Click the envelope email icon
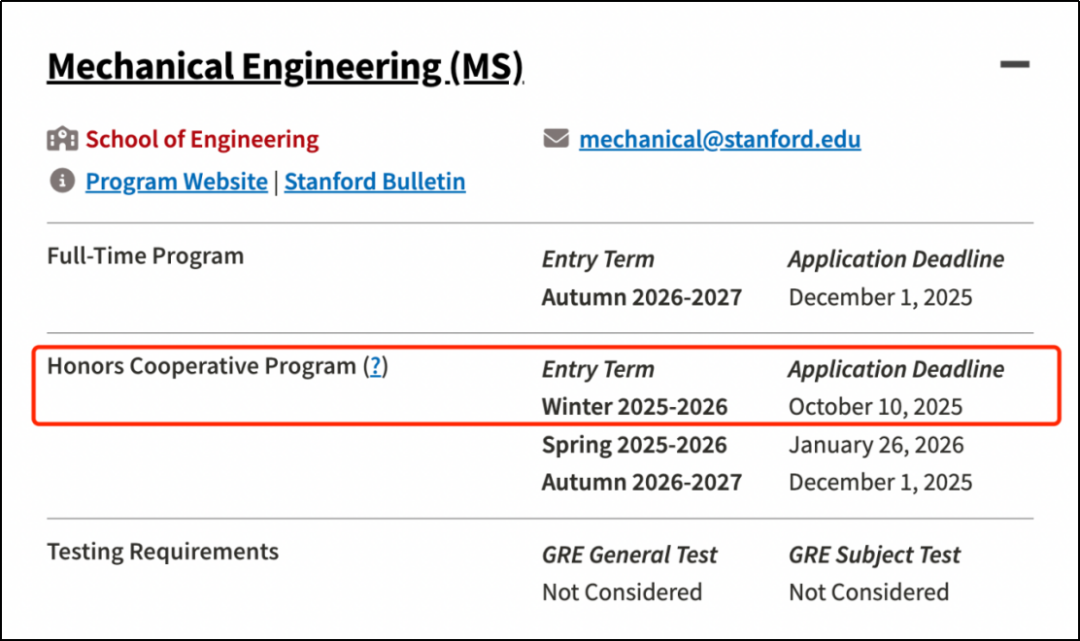Image resolution: width=1080 pixels, height=641 pixels. pyautogui.click(x=556, y=139)
